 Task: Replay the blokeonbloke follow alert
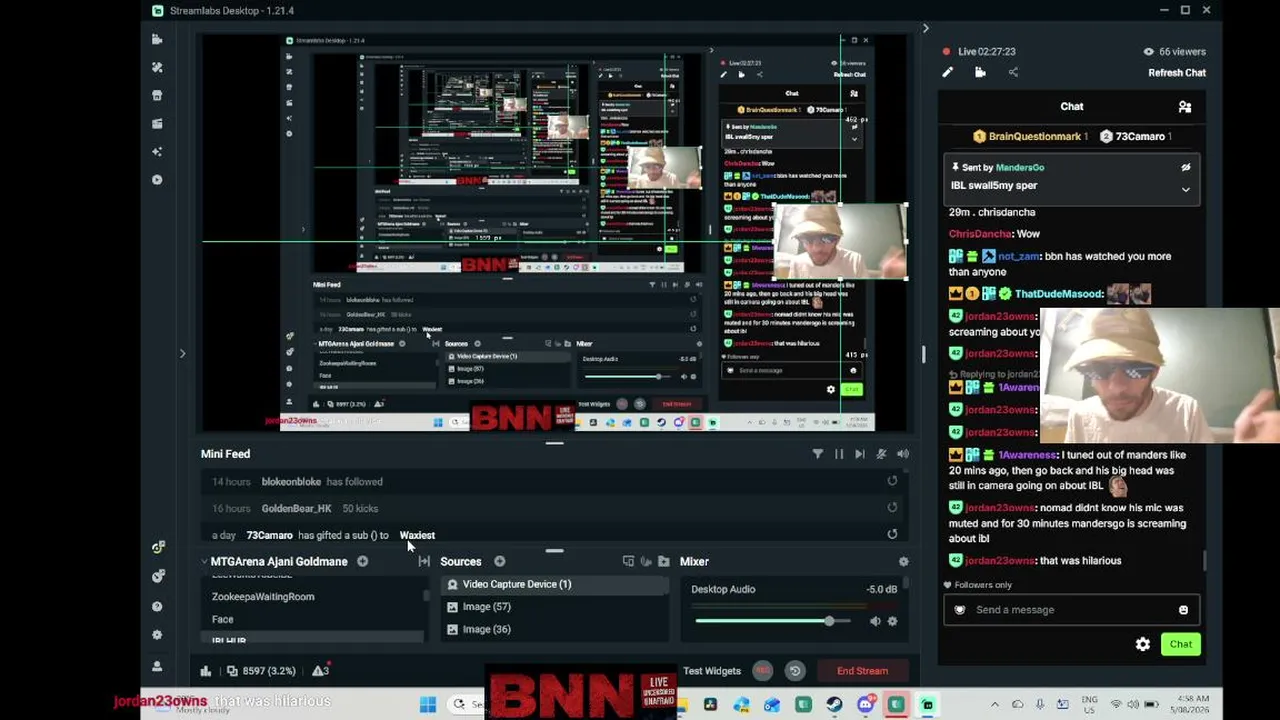(892, 481)
